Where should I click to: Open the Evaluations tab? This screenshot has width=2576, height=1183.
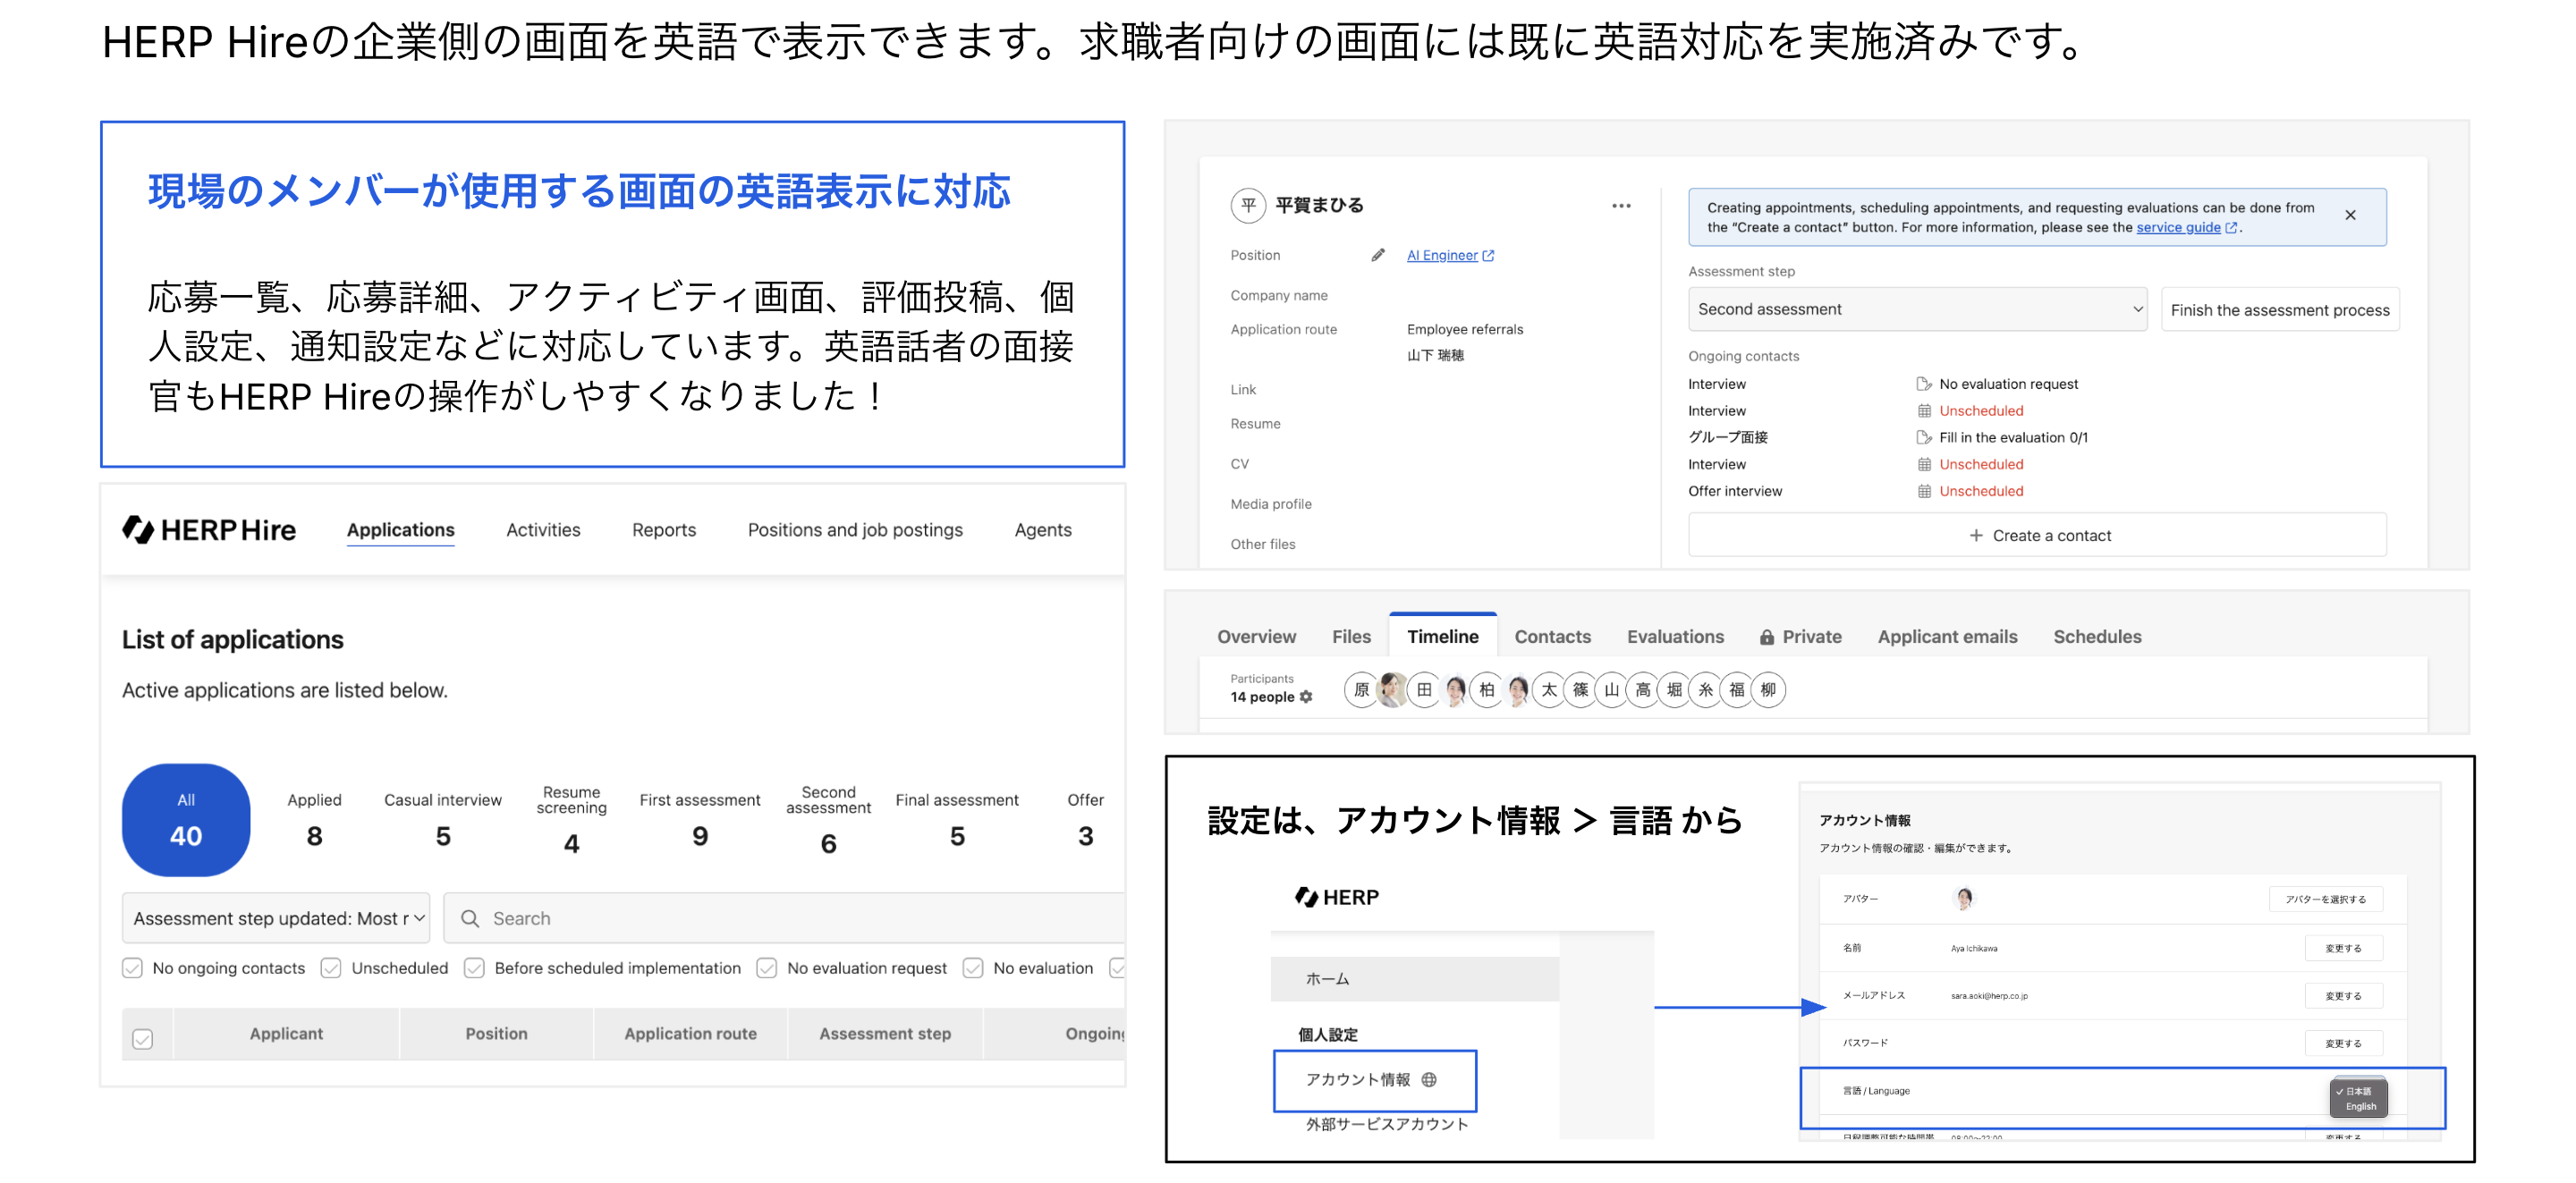(1674, 637)
